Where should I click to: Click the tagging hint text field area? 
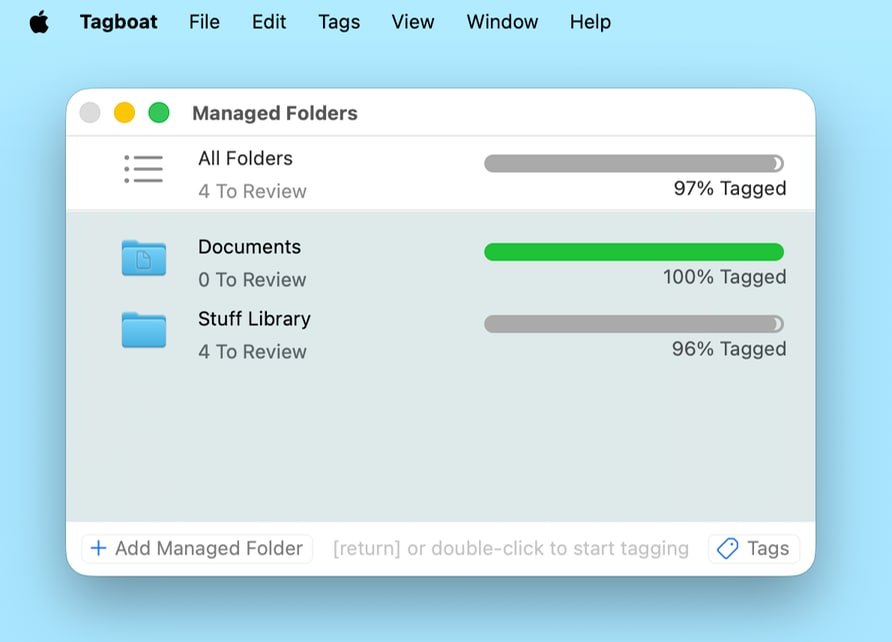click(511, 548)
